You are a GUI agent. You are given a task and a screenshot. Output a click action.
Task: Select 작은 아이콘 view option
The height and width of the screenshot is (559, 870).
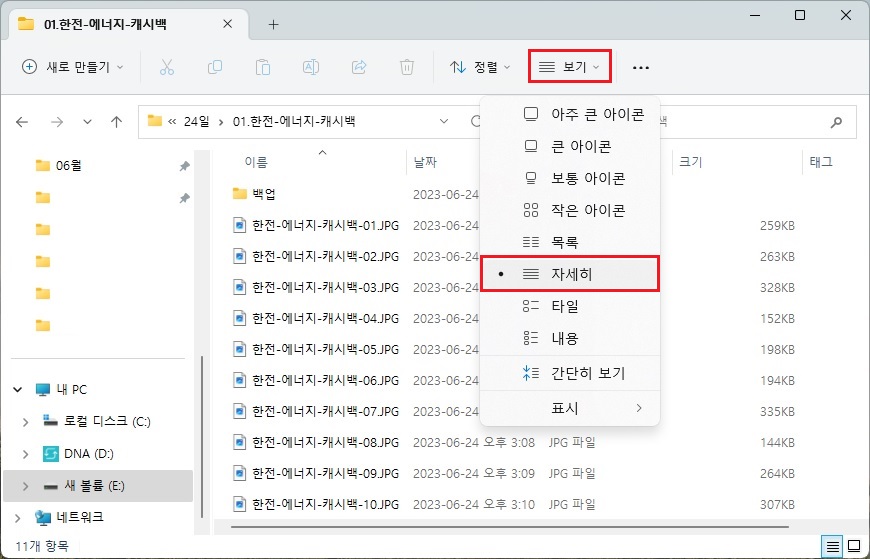570,210
